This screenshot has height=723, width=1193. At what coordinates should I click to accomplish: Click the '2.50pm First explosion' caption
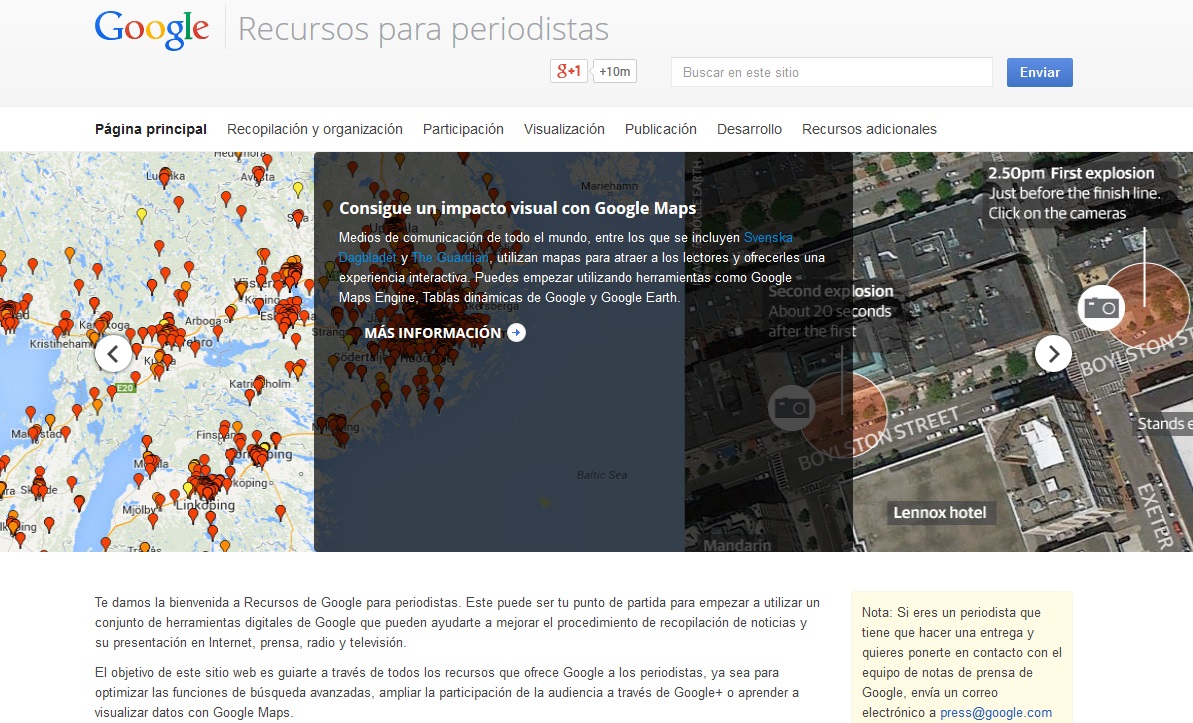tap(1071, 174)
